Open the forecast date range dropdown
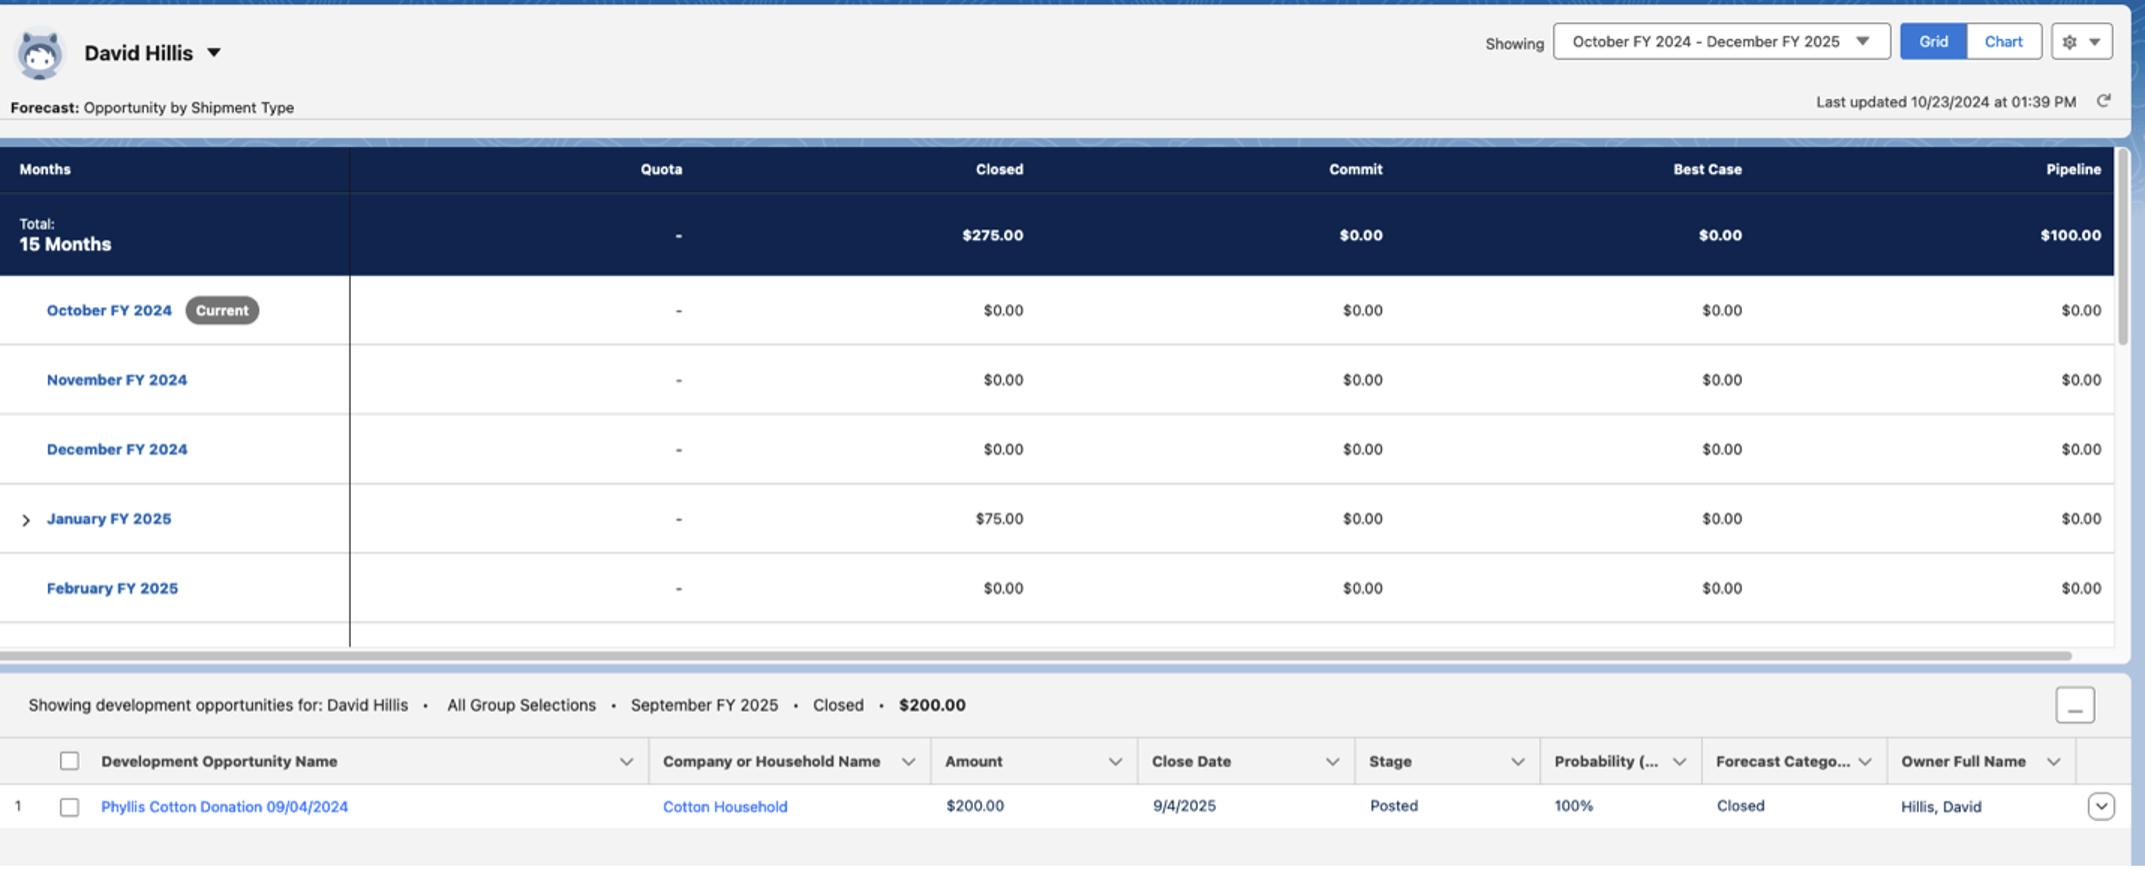2145x870 pixels. point(1721,42)
